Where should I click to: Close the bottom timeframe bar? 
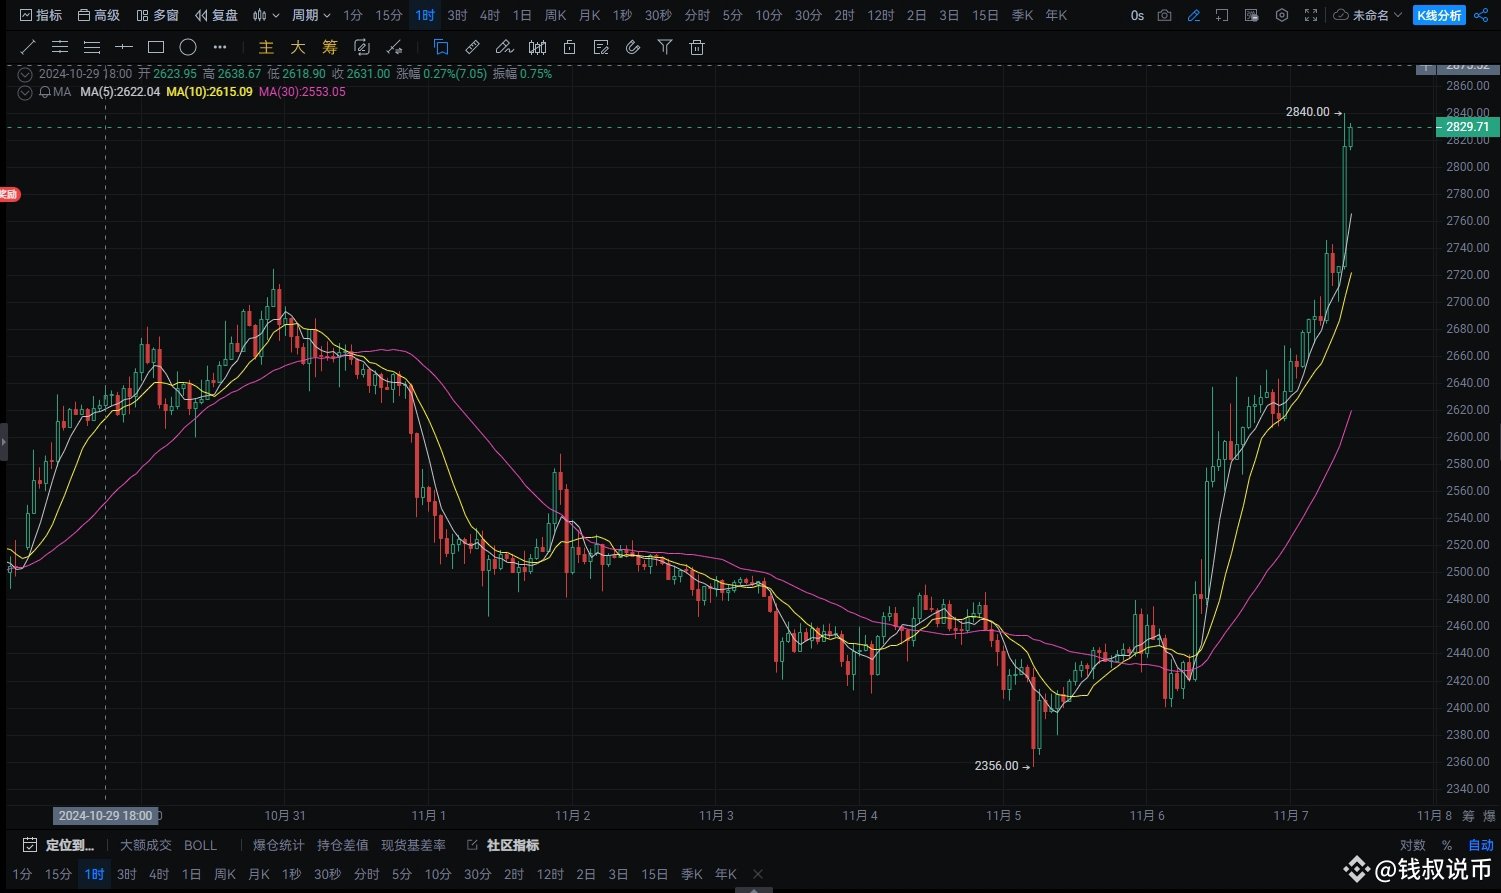click(x=758, y=874)
